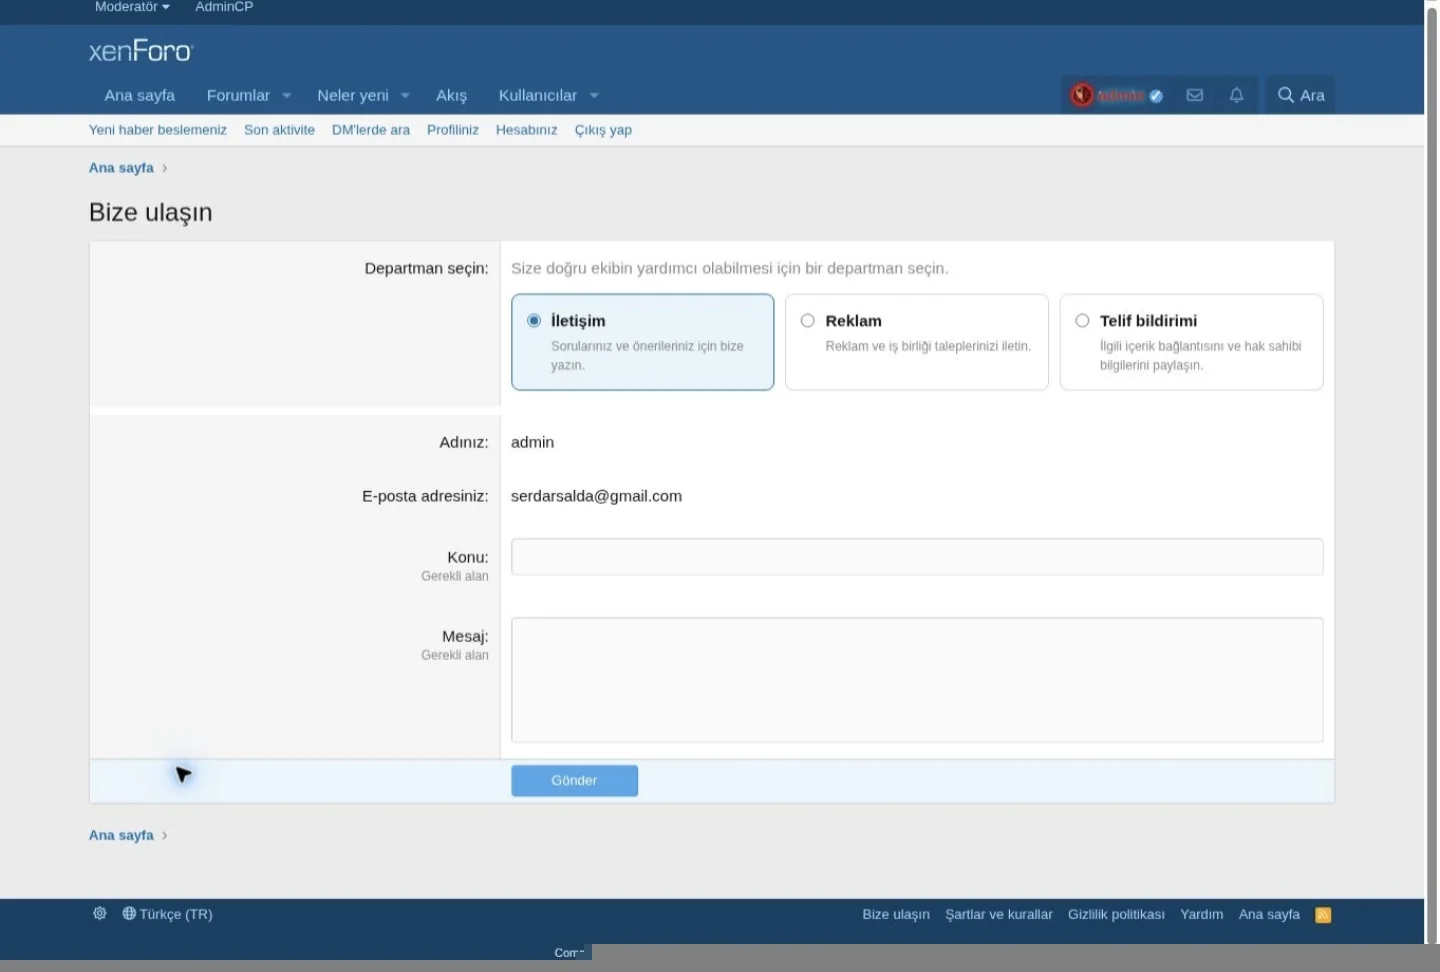Open the Akış navigation tab
The image size is (1440, 972).
451,96
